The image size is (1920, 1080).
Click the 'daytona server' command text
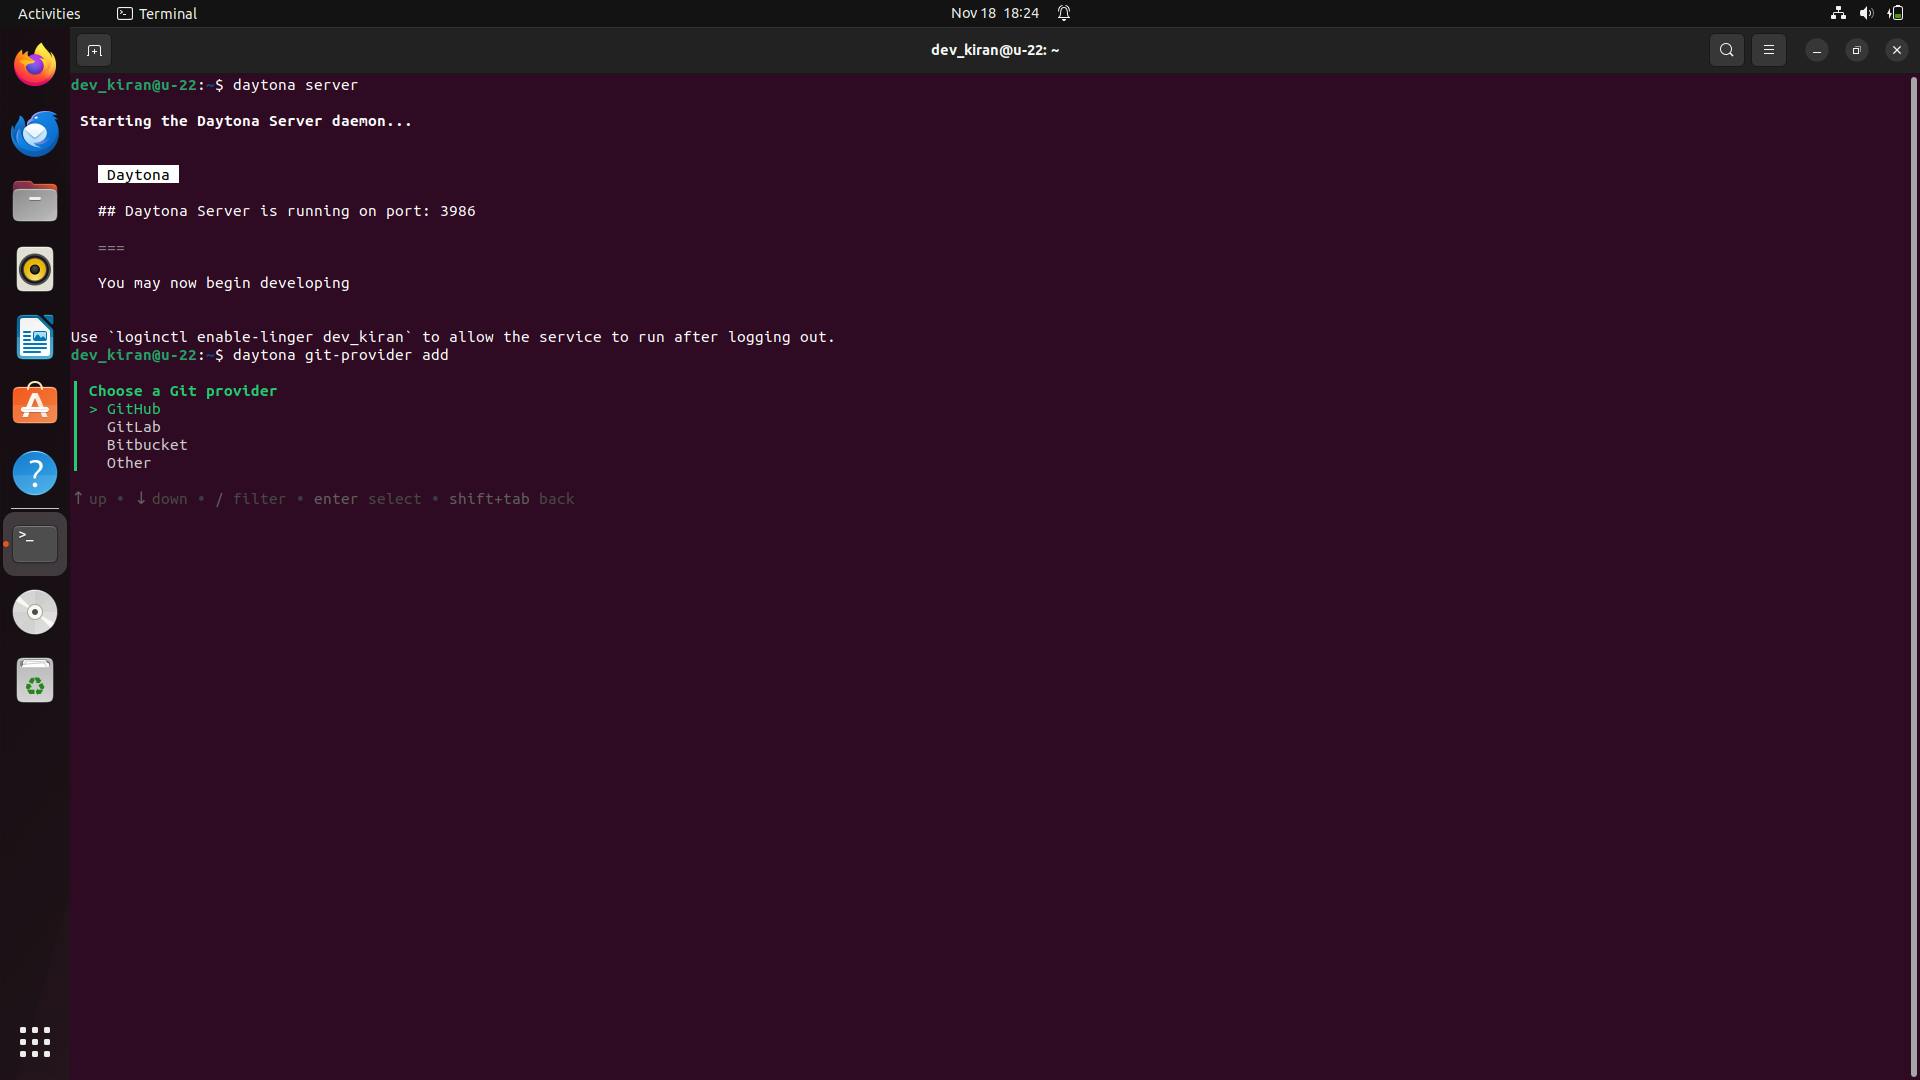tap(295, 85)
